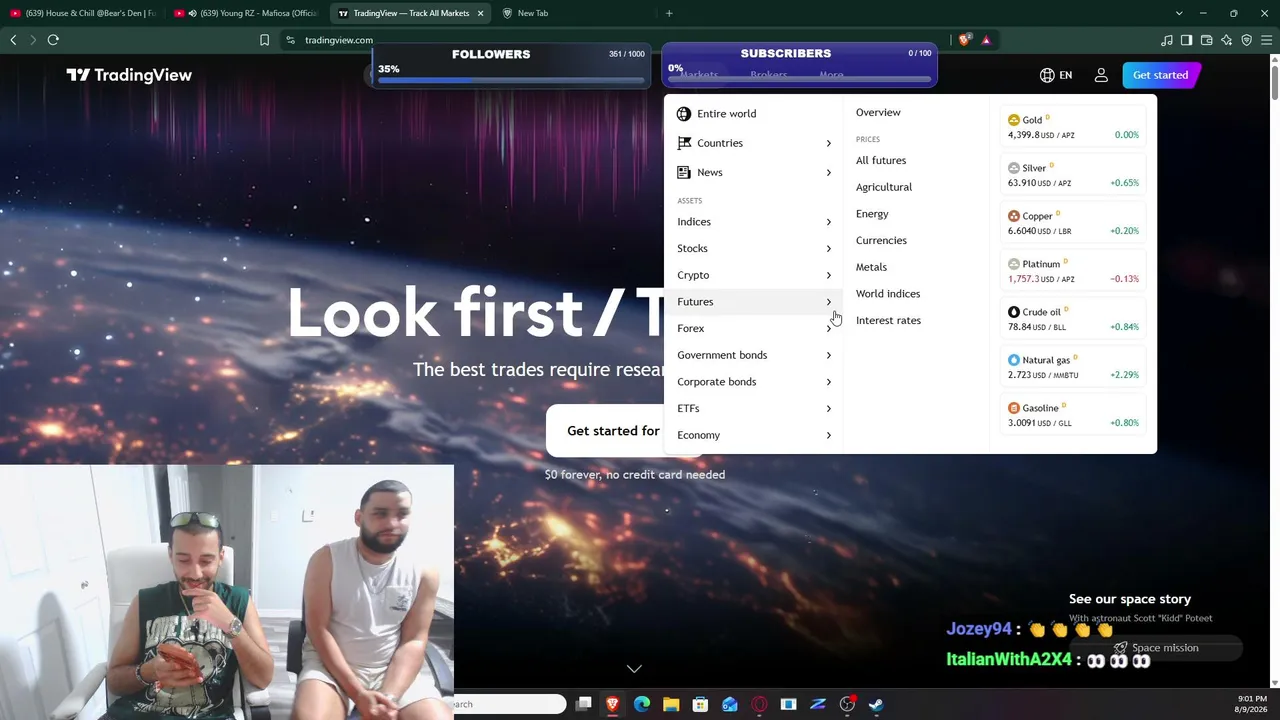Open the Leo AI sparkle icon
Viewport: 1280px width, 720px height.
(x=1227, y=40)
